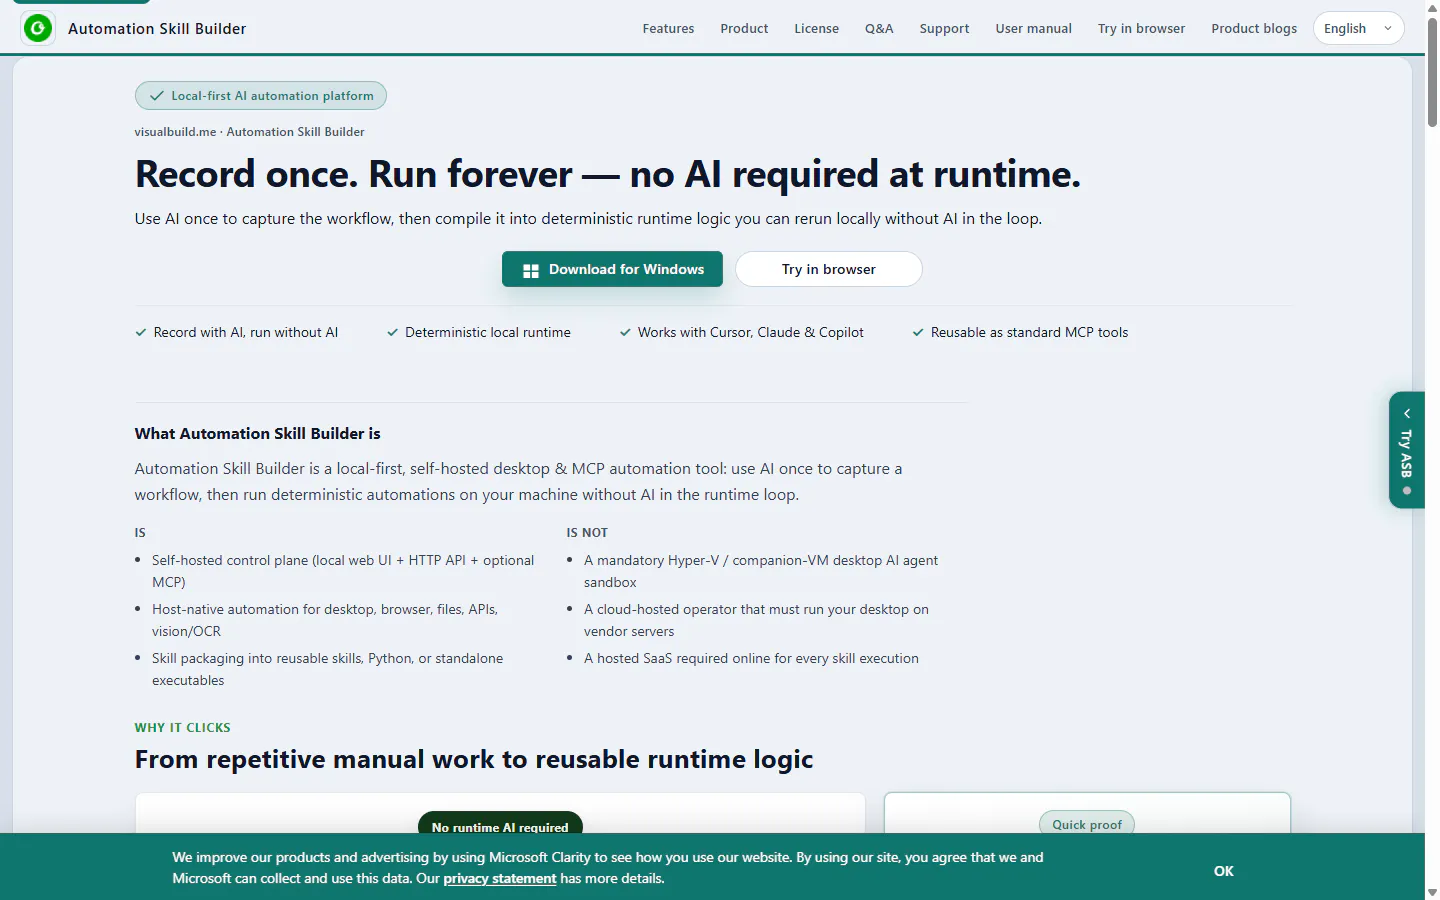Image resolution: width=1440 pixels, height=900 pixels.
Task: Click checkmark beside Reusable as standard MCP tools
Action: [x=918, y=333]
